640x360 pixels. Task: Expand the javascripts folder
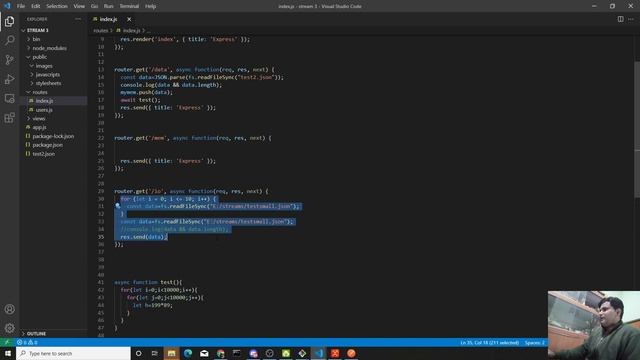(x=48, y=75)
